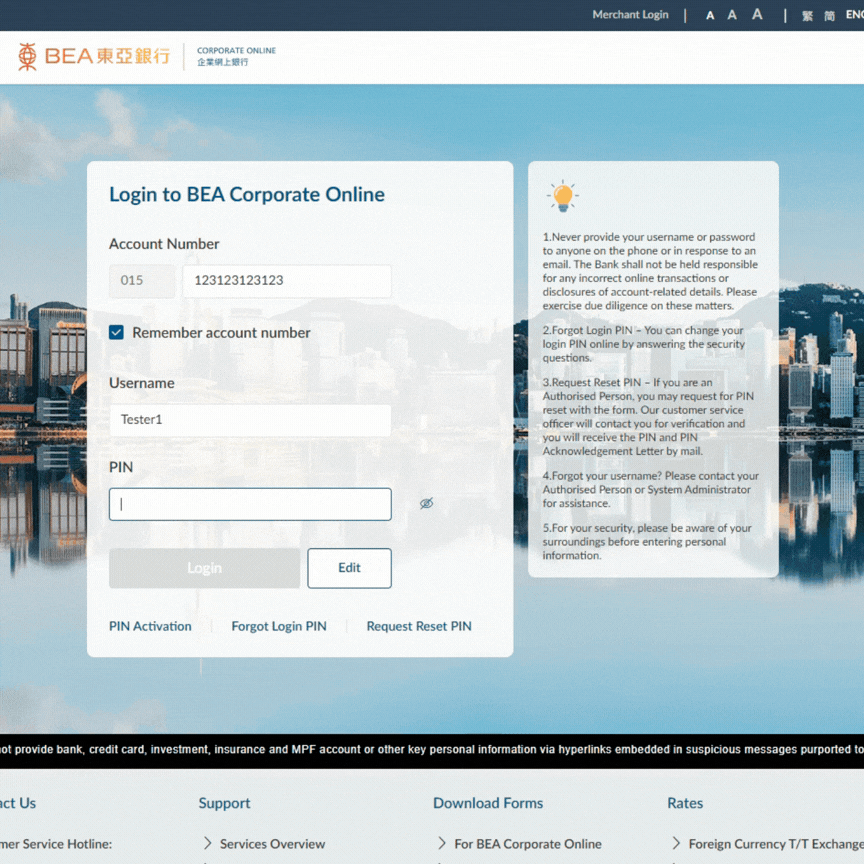Open Foreign Currency T/T Exchange link
The width and height of the screenshot is (864, 864).
click(776, 844)
